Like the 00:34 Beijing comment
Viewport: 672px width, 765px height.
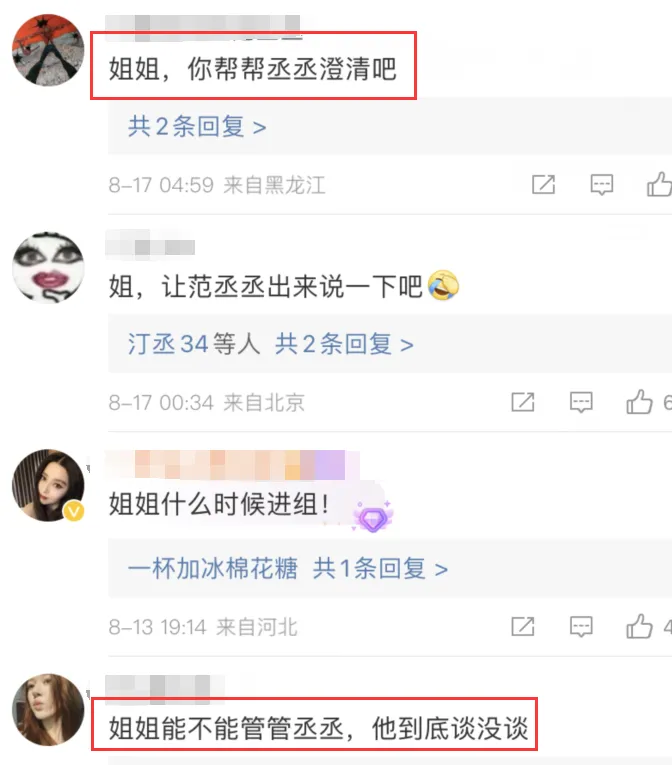[639, 402]
